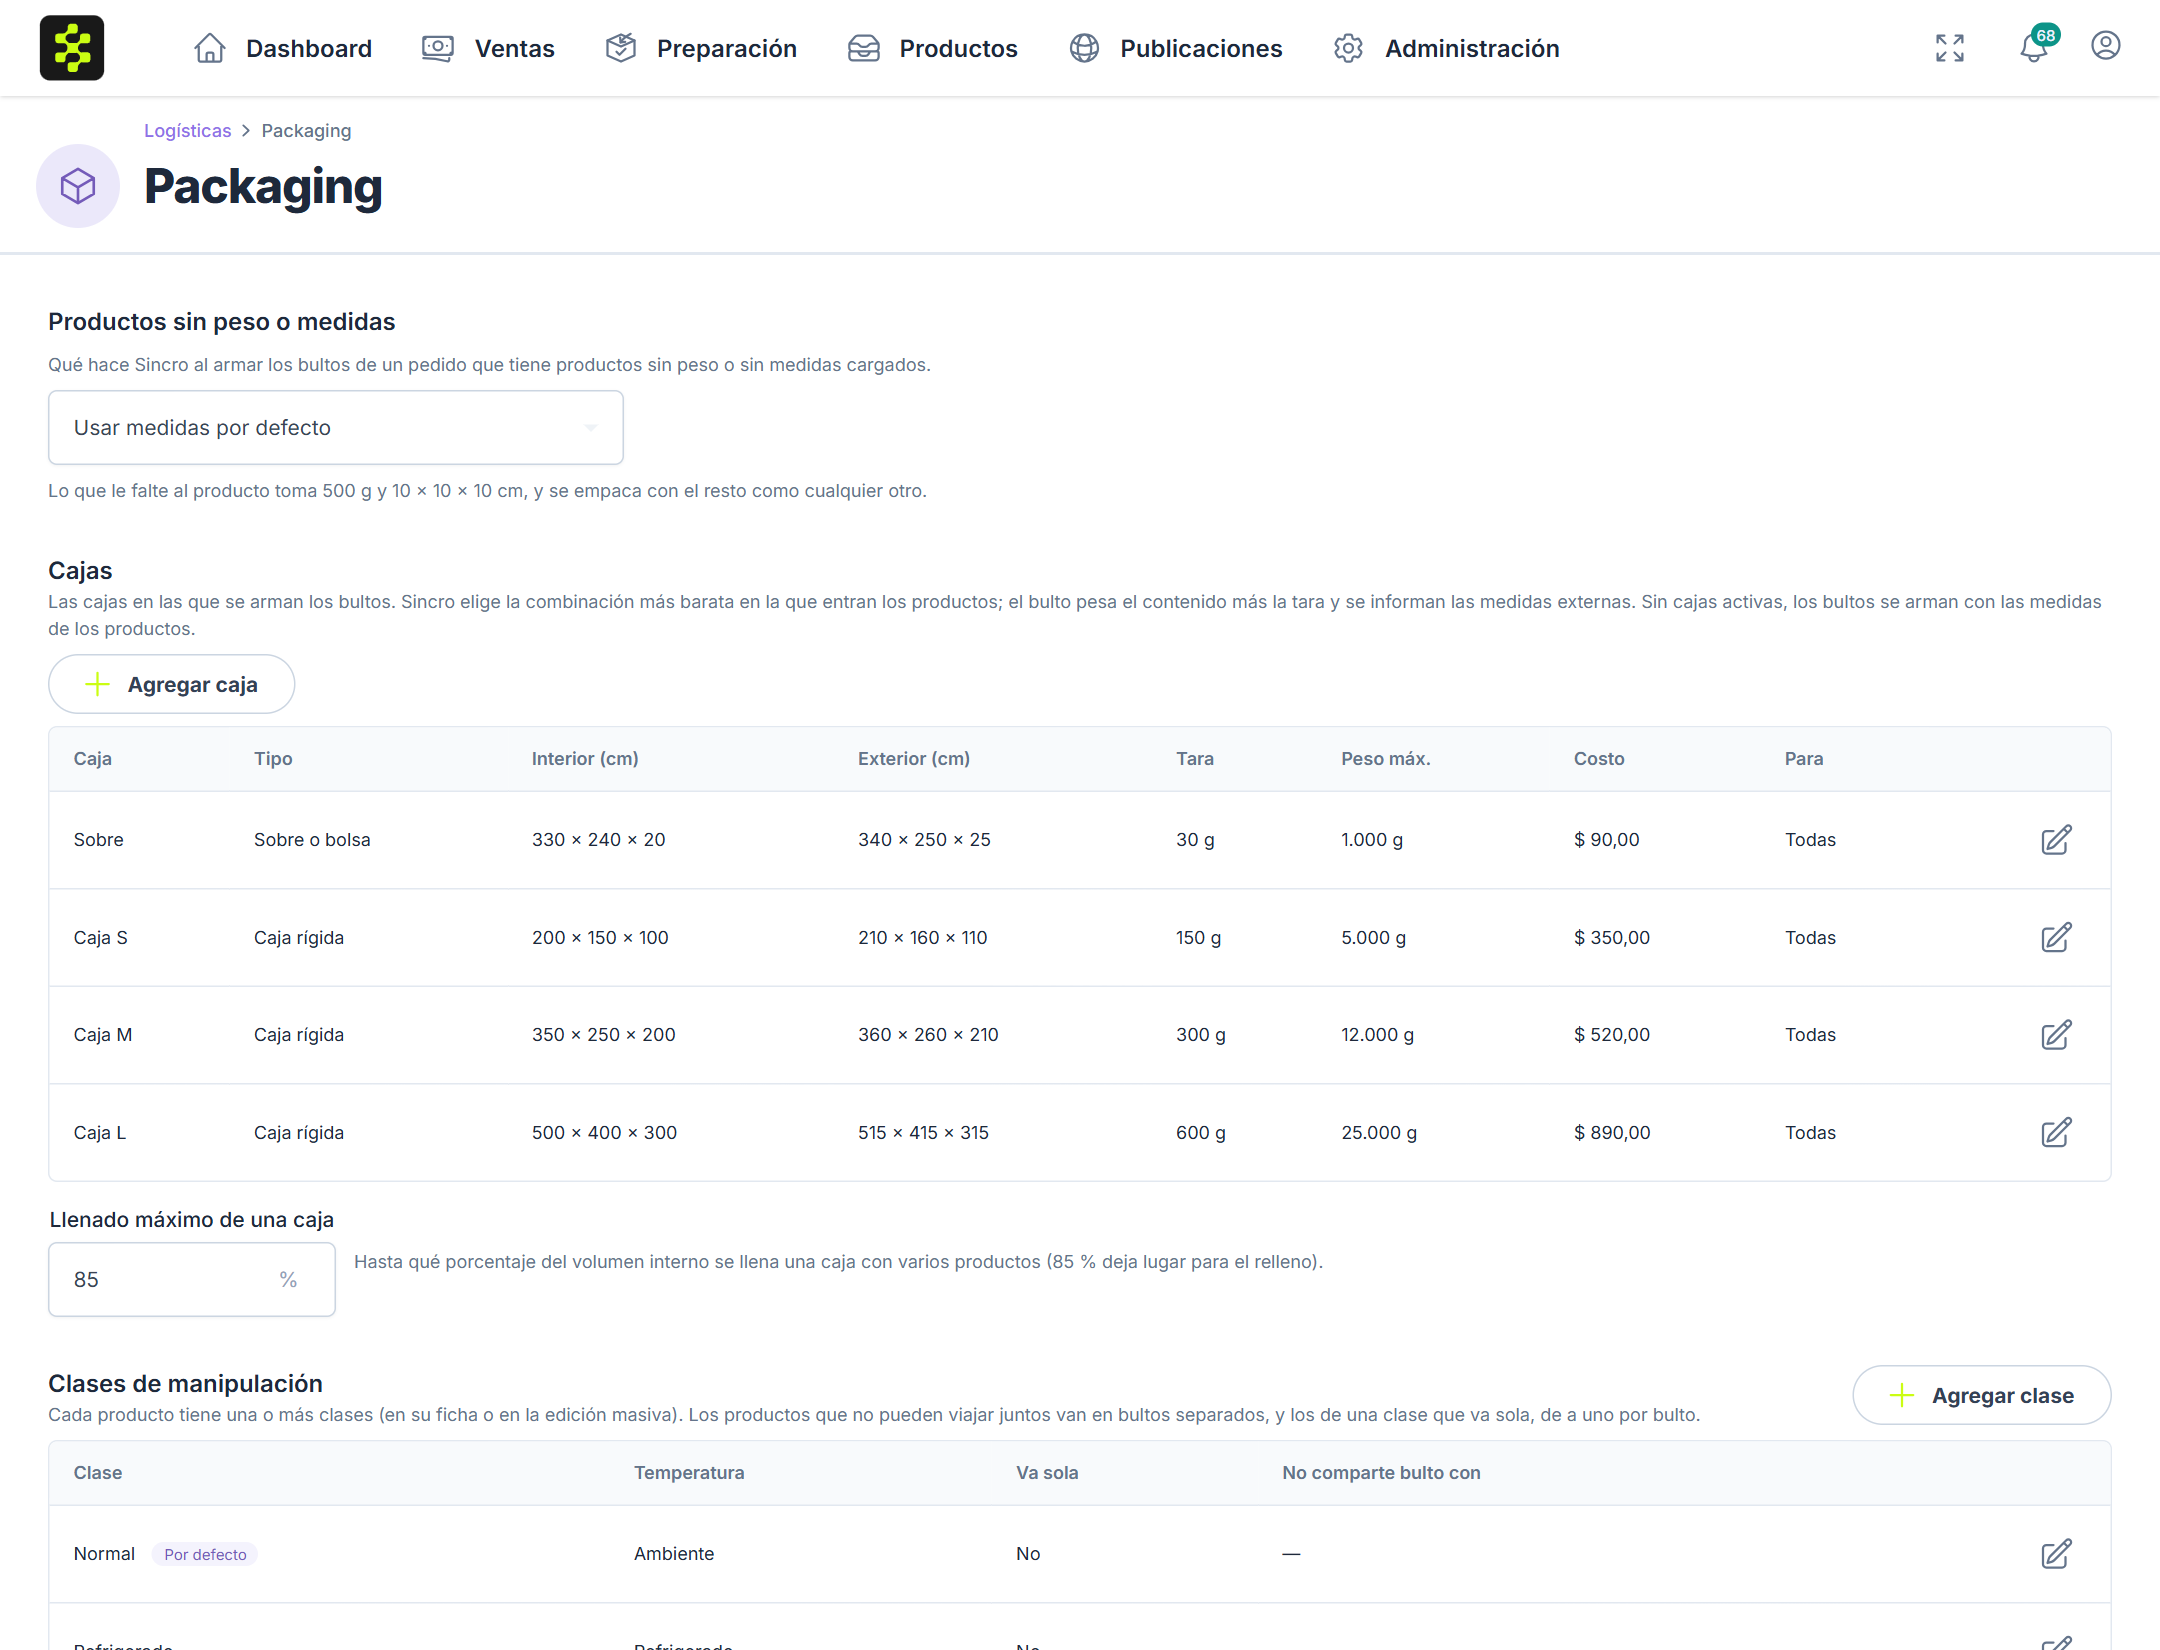Select '12.000 g' max weight cell
The width and height of the screenshot is (2160, 1650).
point(1378,1035)
